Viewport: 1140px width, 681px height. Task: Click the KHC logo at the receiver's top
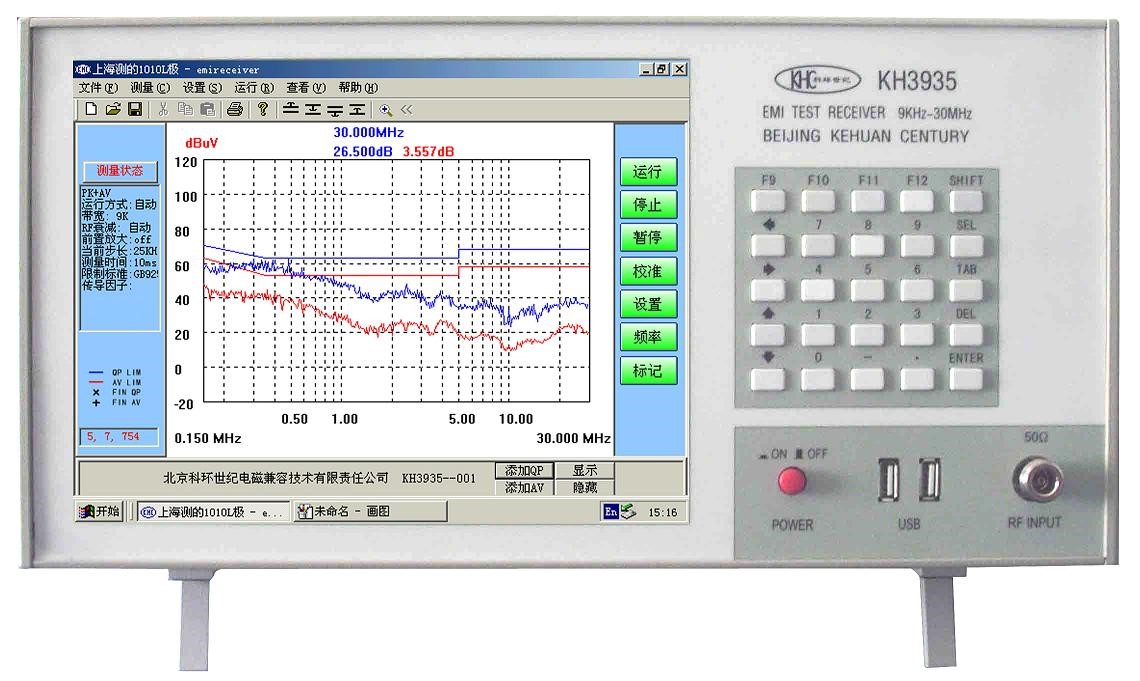click(818, 80)
